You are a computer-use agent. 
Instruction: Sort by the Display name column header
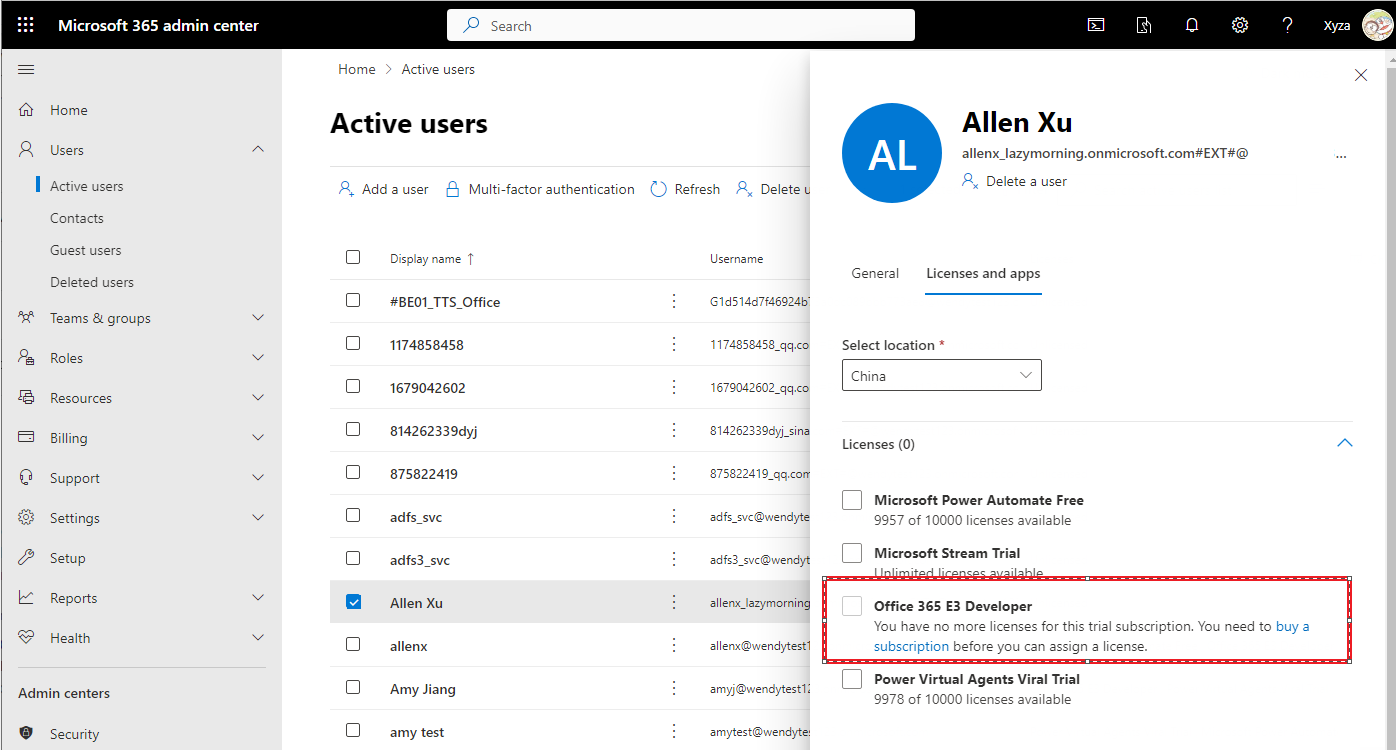pyautogui.click(x=432, y=258)
